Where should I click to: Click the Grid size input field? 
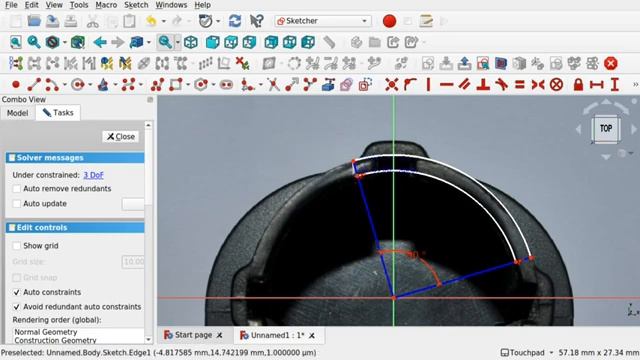[133, 262]
